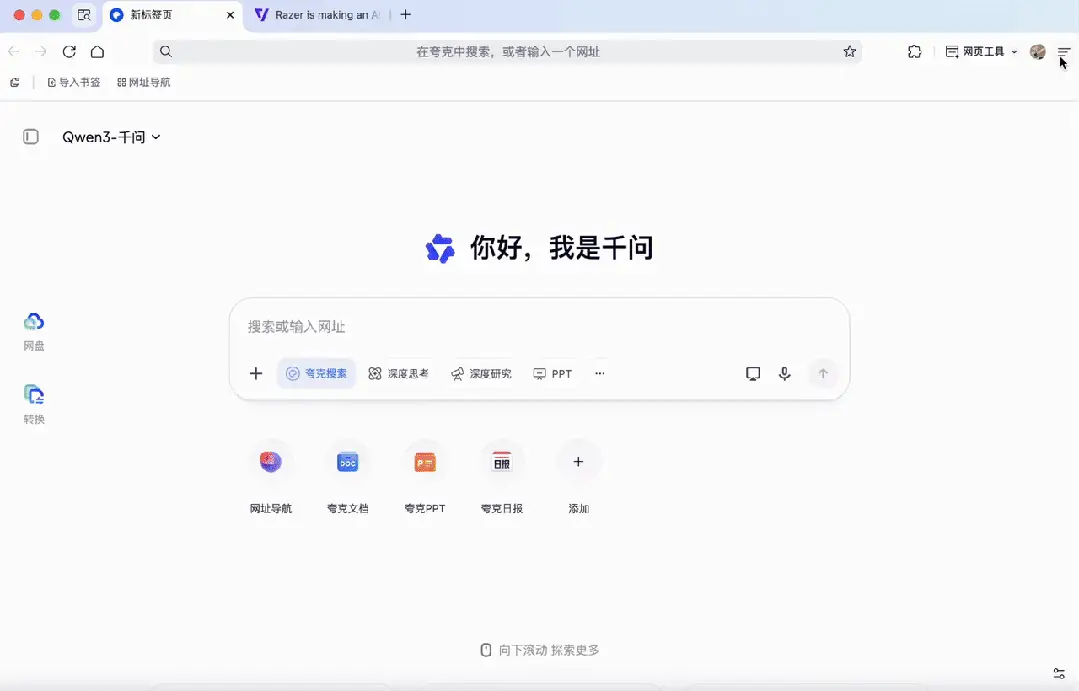Enable 深度思考 deep thinking mode
1079x691 pixels.
click(399, 373)
